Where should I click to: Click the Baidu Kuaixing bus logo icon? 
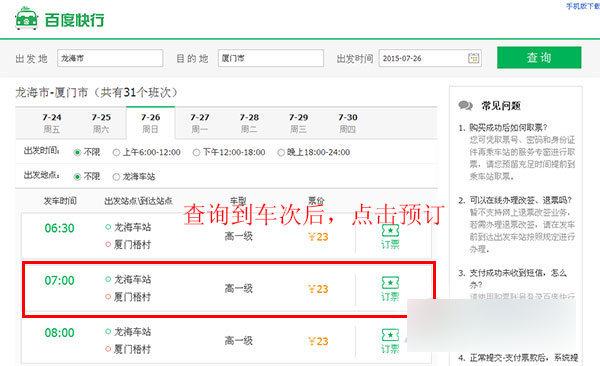point(26,18)
